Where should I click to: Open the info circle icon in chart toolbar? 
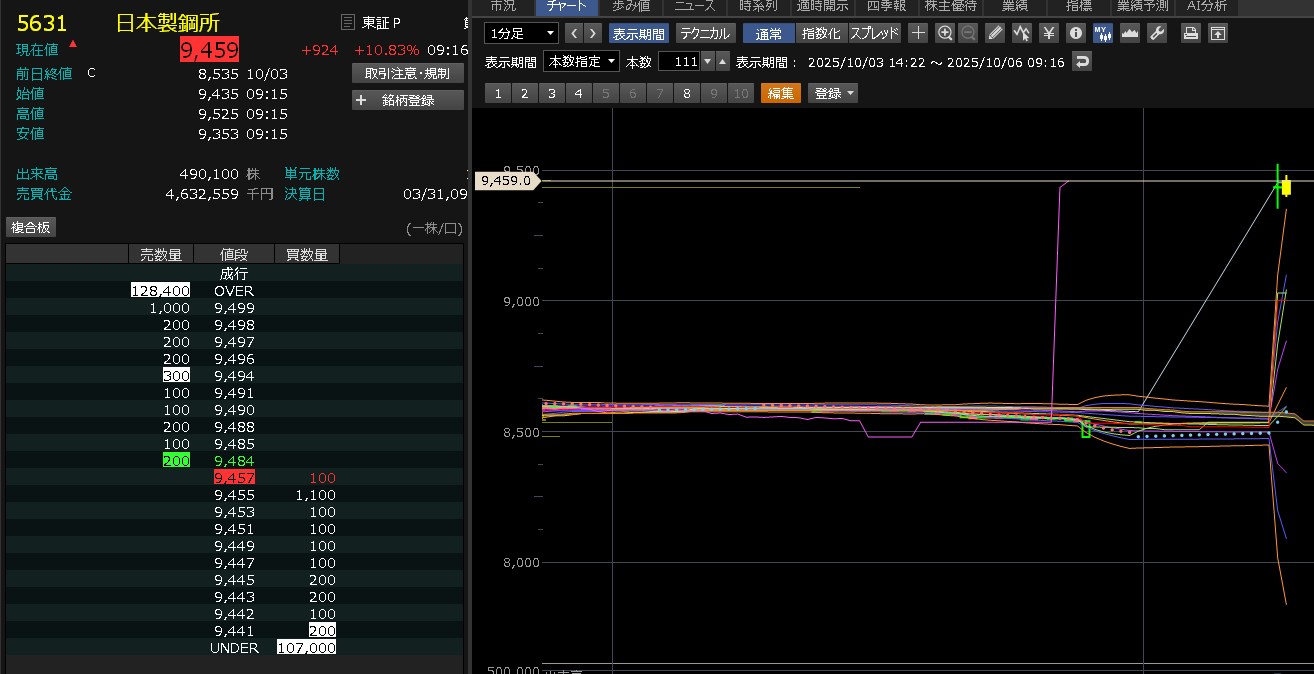pyautogui.click(x=1076, y=33)
